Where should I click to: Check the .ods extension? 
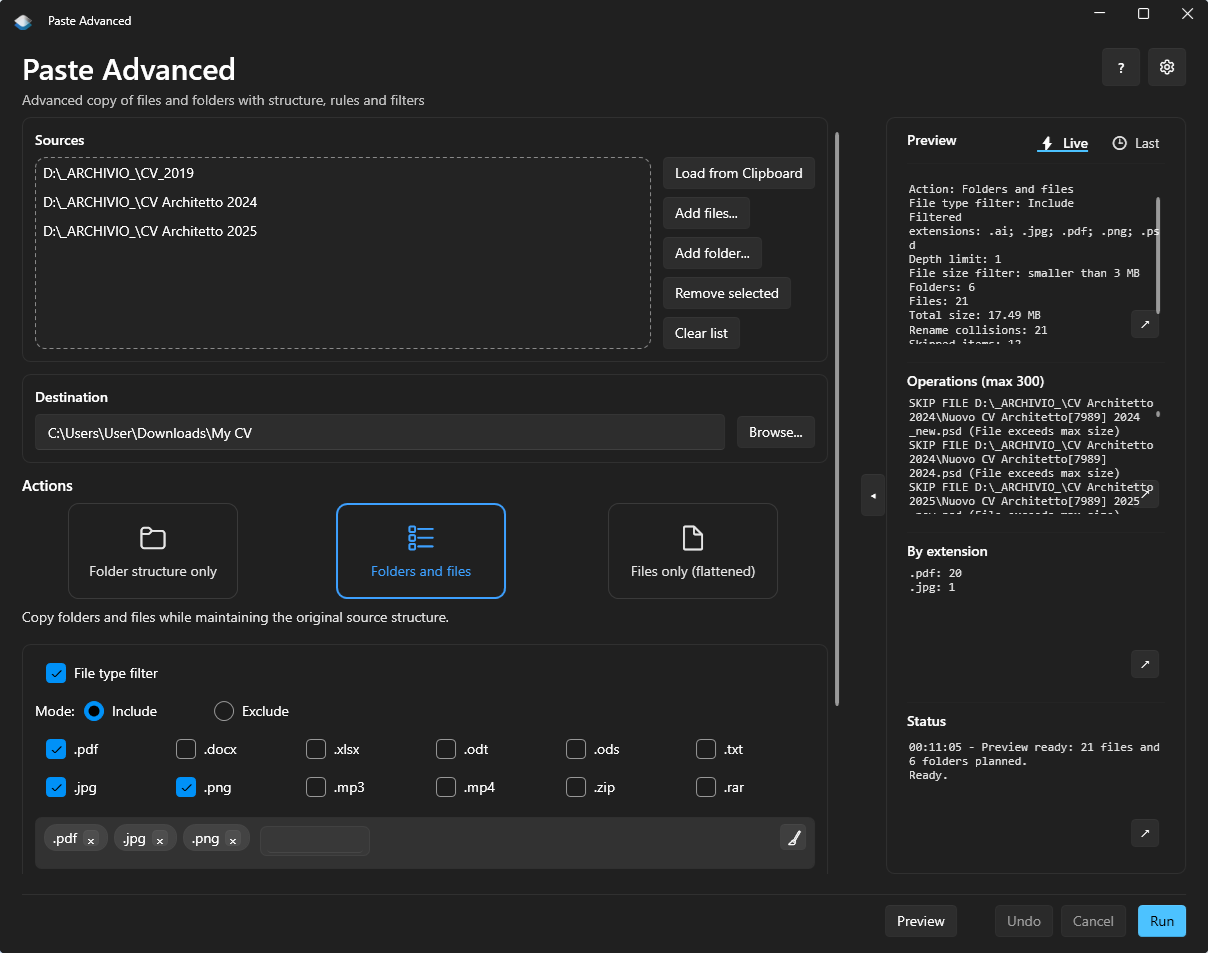576,749
